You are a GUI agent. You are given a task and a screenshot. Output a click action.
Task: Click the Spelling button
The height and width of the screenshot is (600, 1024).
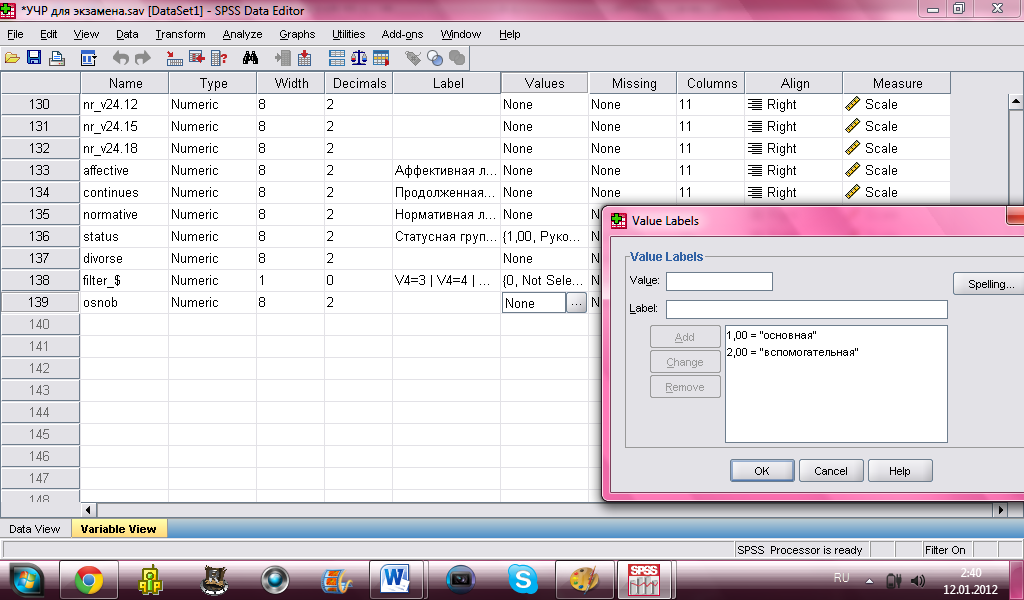(989, 284)
